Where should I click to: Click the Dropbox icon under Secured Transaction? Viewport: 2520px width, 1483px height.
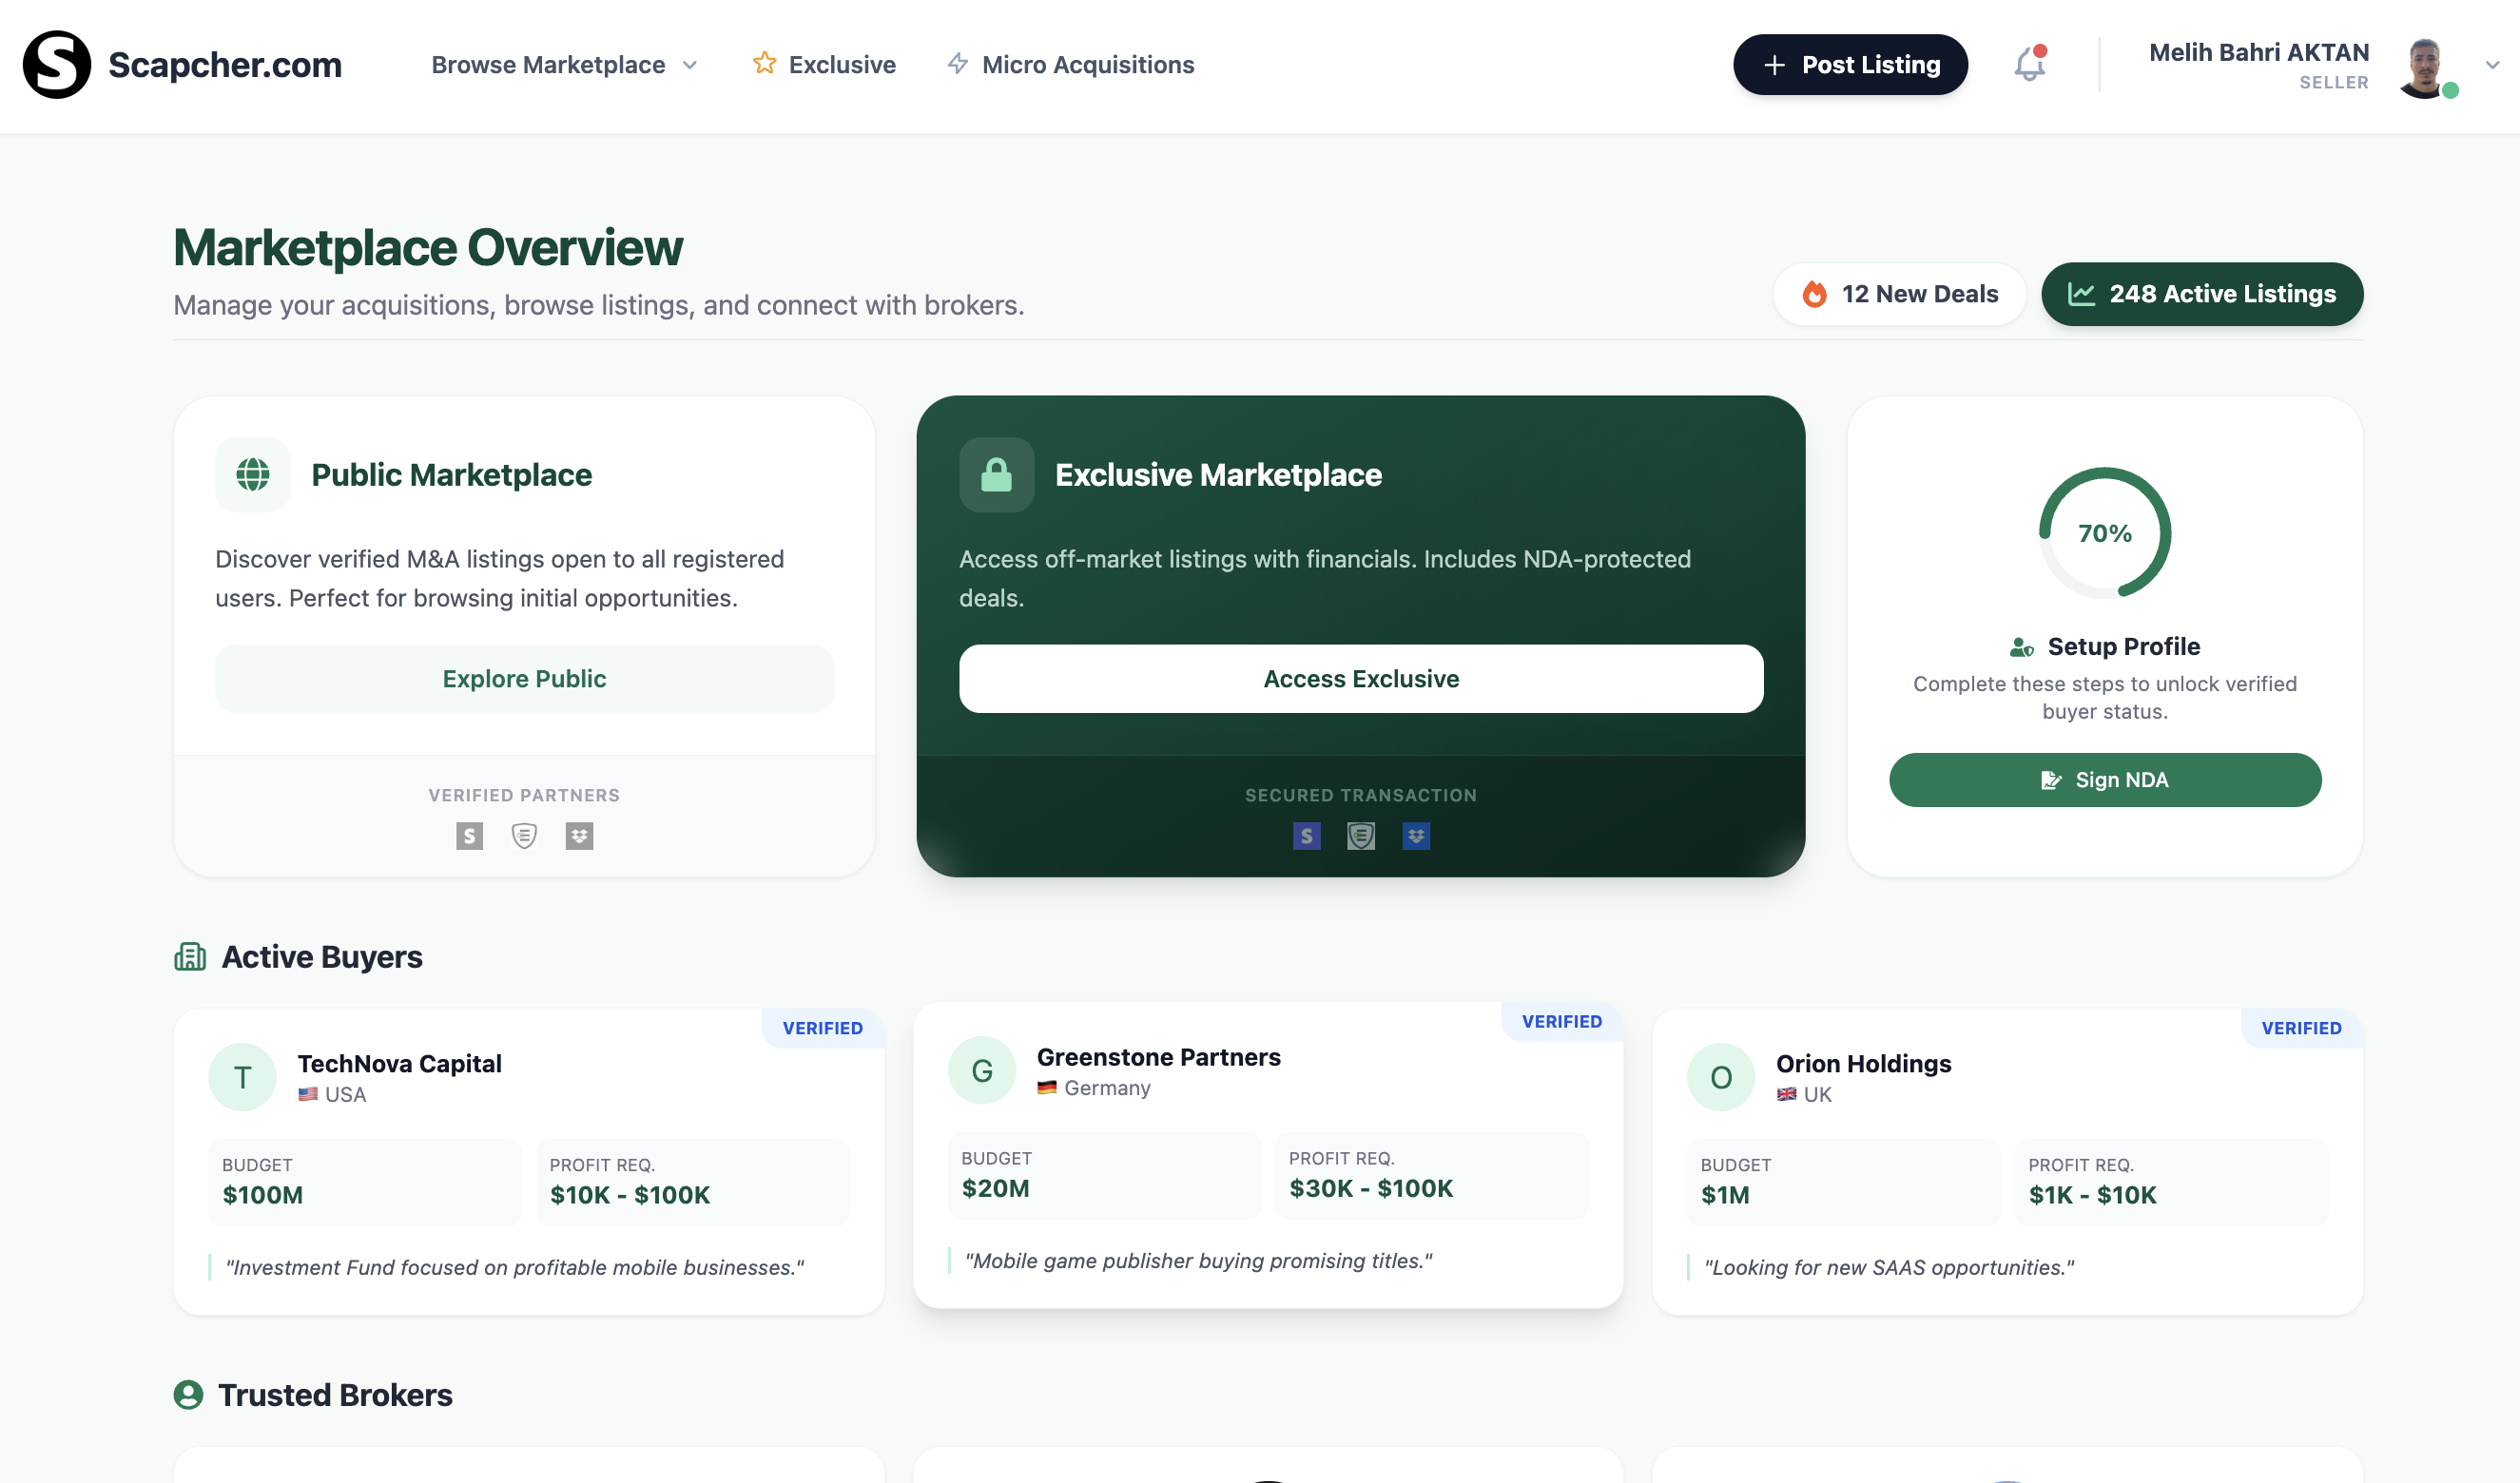coord(1417,836)
